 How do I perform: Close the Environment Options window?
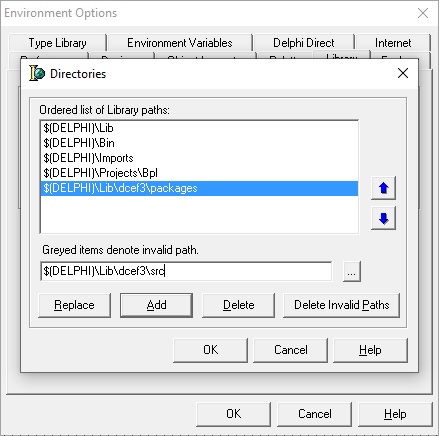click(x=423, y=13)
